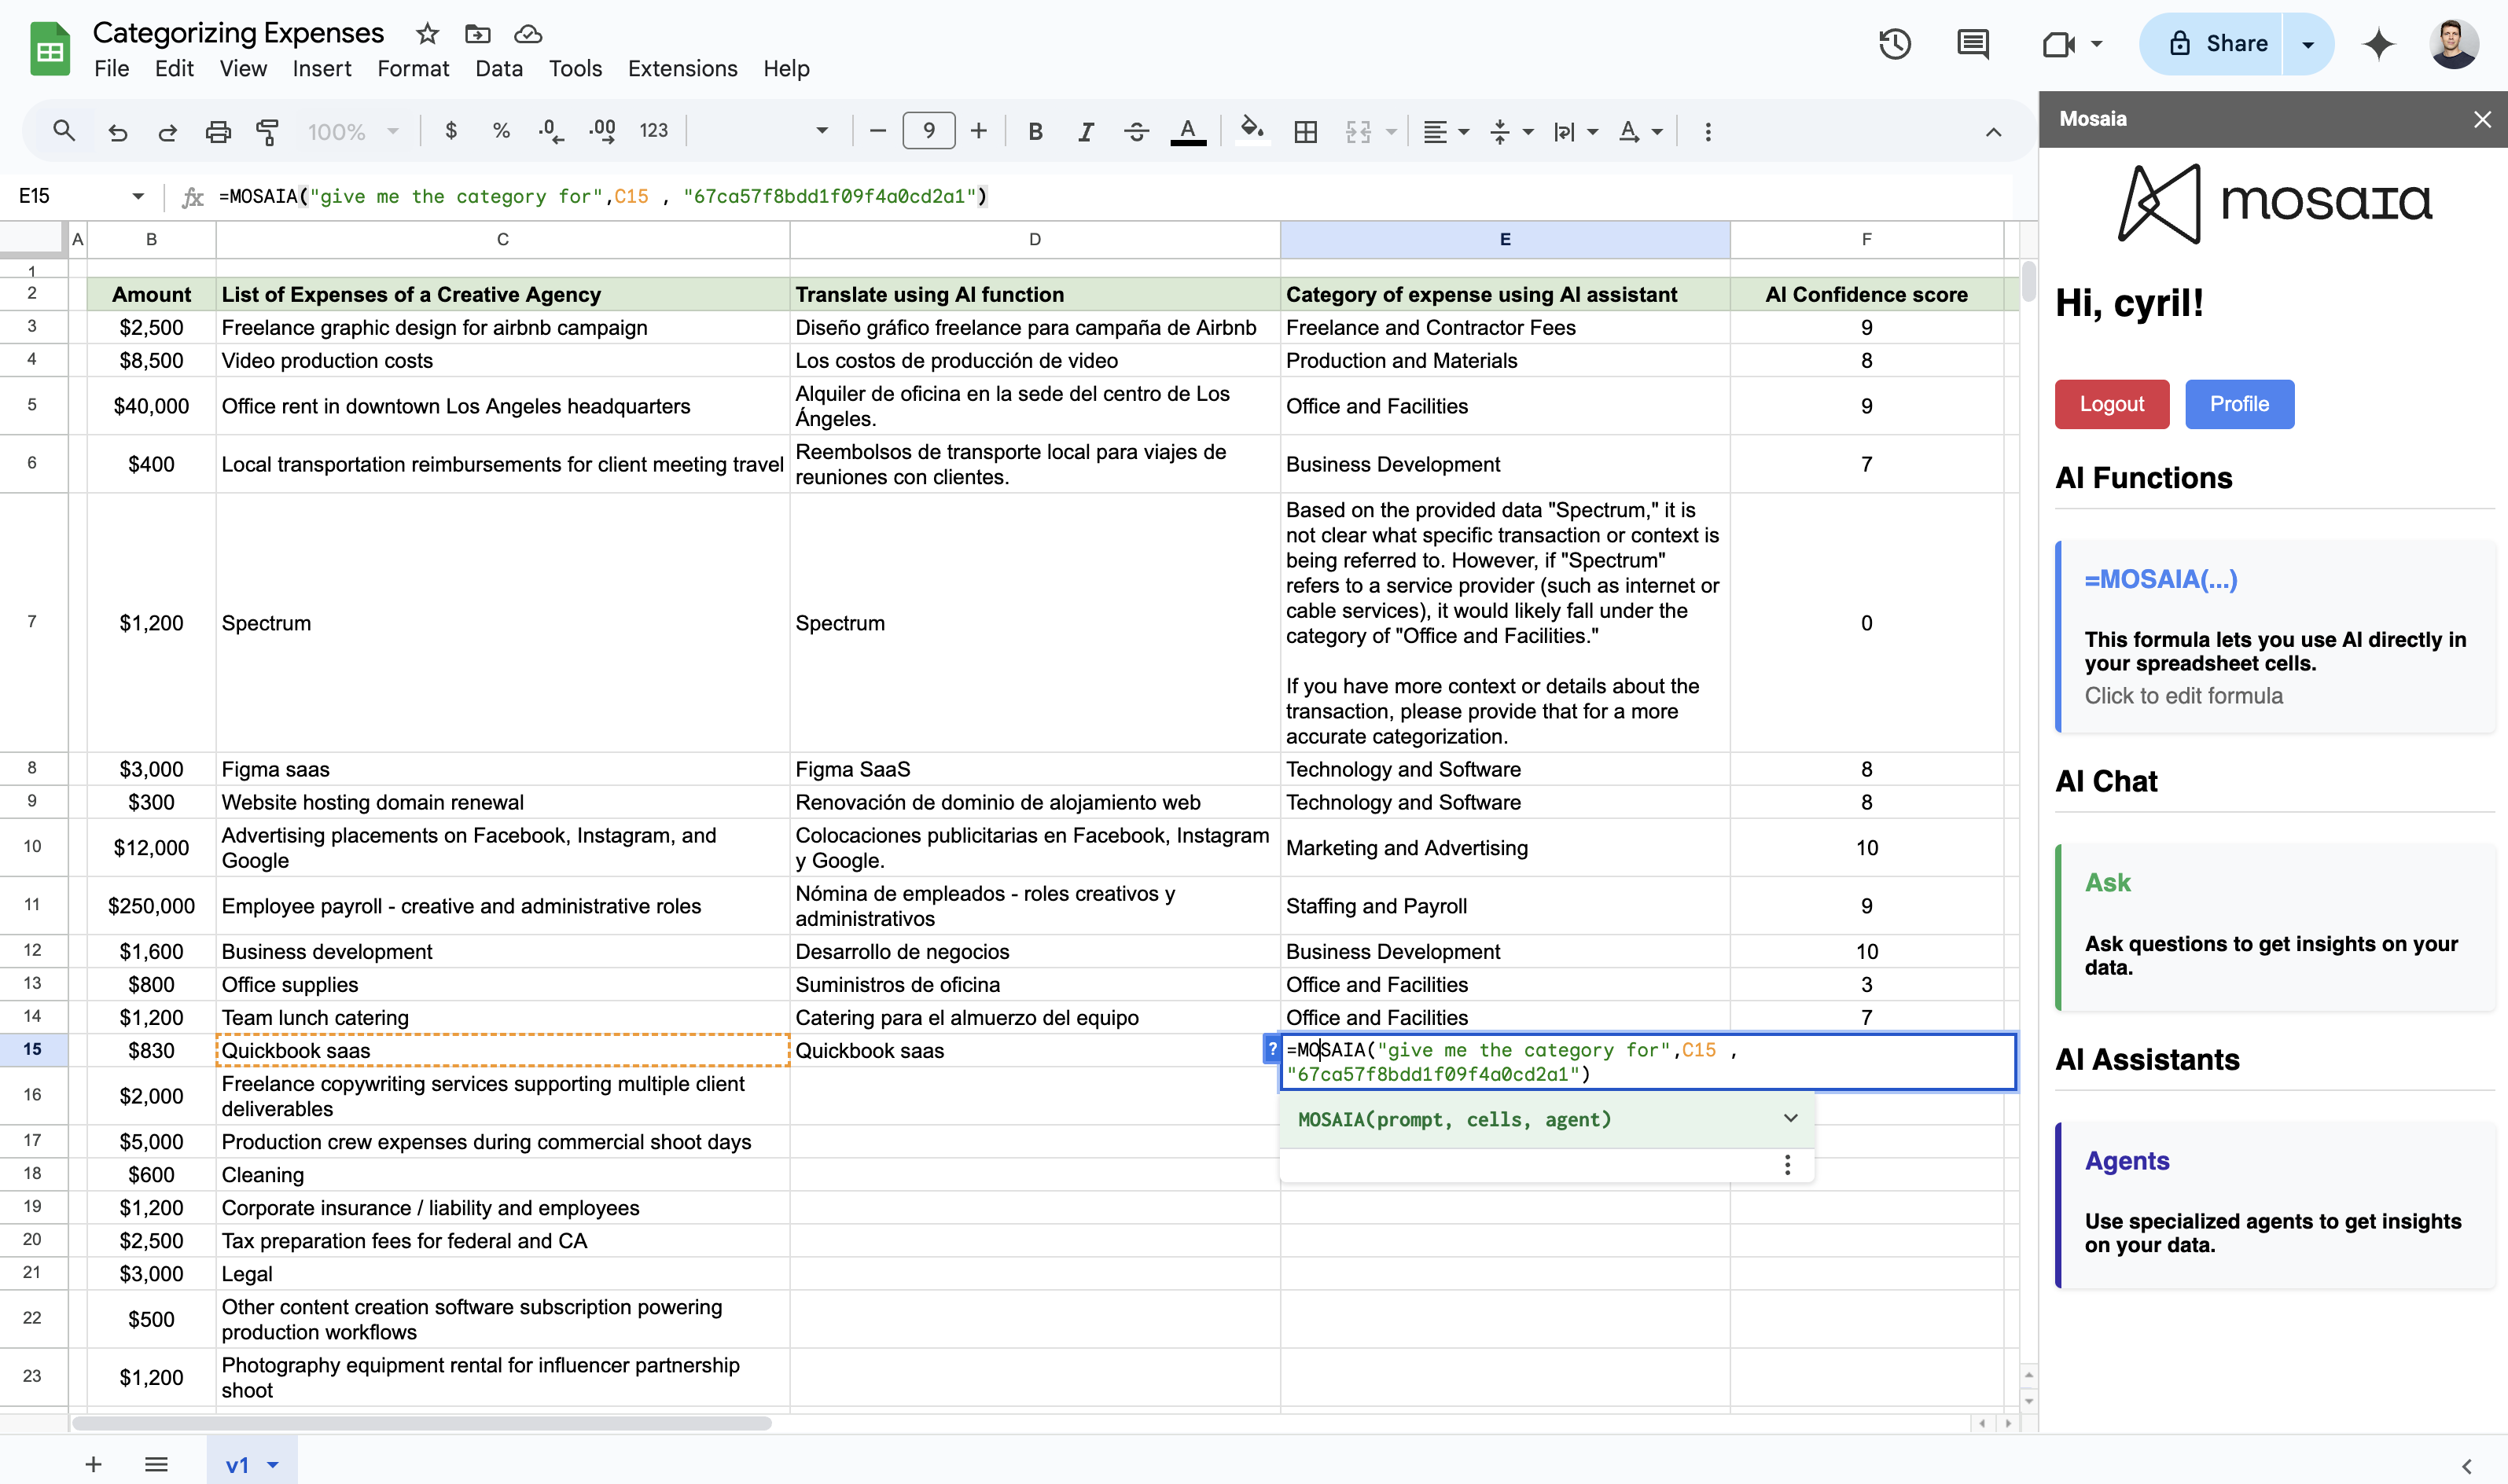Expand the MOSAIA function suggestion details
The height and width of the screenshot is (1484, 2508).
click(x=1789, y=1119)
